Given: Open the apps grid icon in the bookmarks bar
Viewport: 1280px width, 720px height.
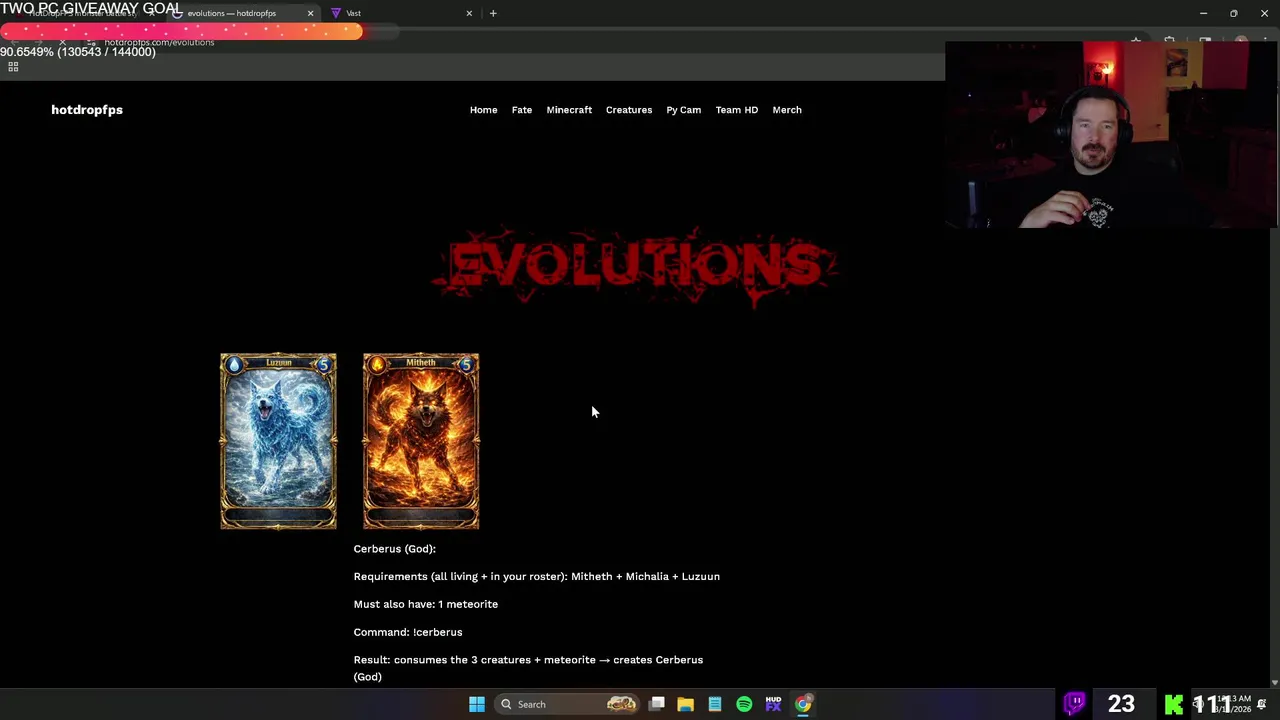Looking at the screenshot, I should click(x=13, y=67).
